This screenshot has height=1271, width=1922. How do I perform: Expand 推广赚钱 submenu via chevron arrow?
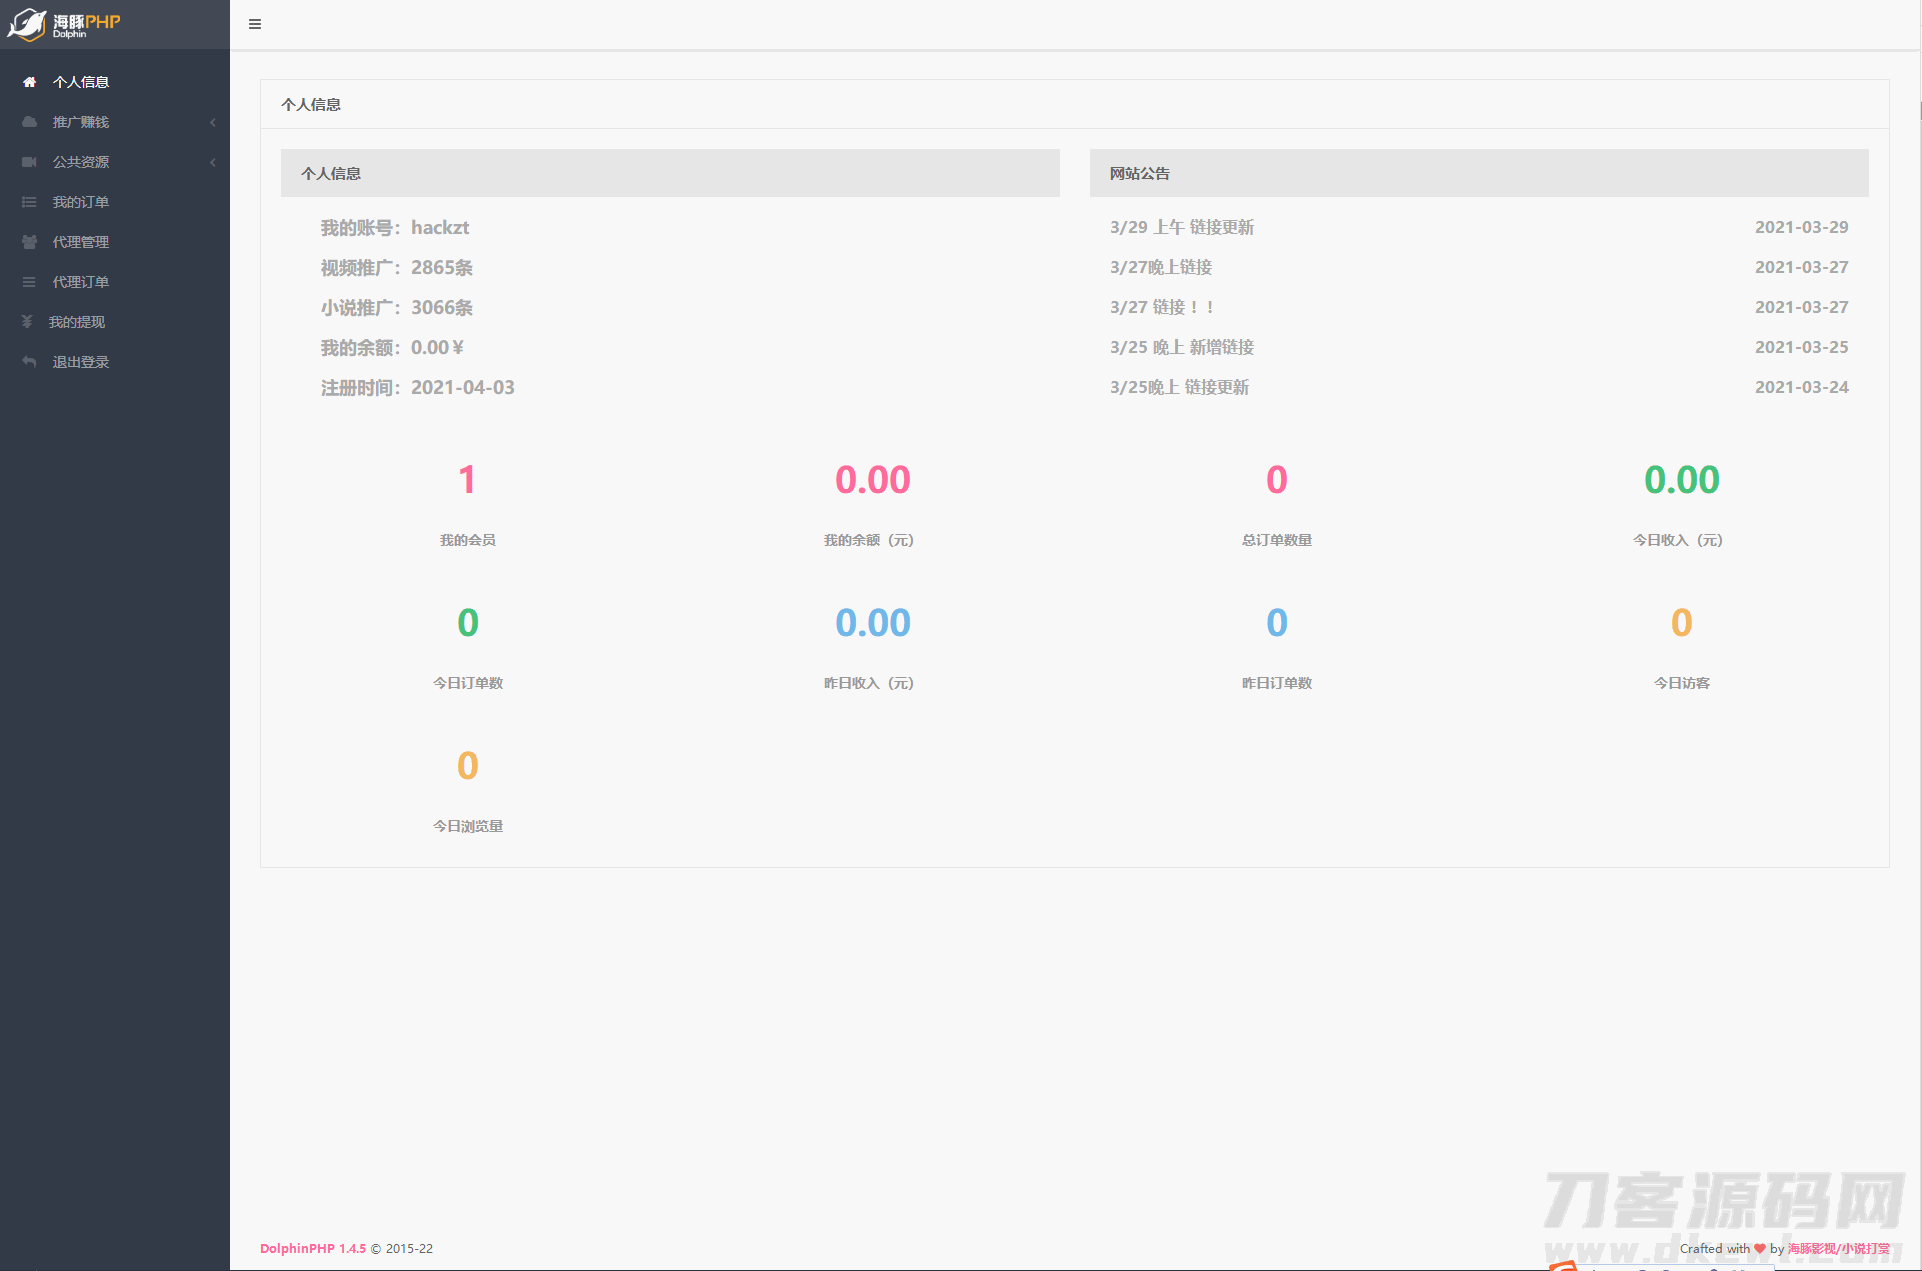[x=213, y=122]
